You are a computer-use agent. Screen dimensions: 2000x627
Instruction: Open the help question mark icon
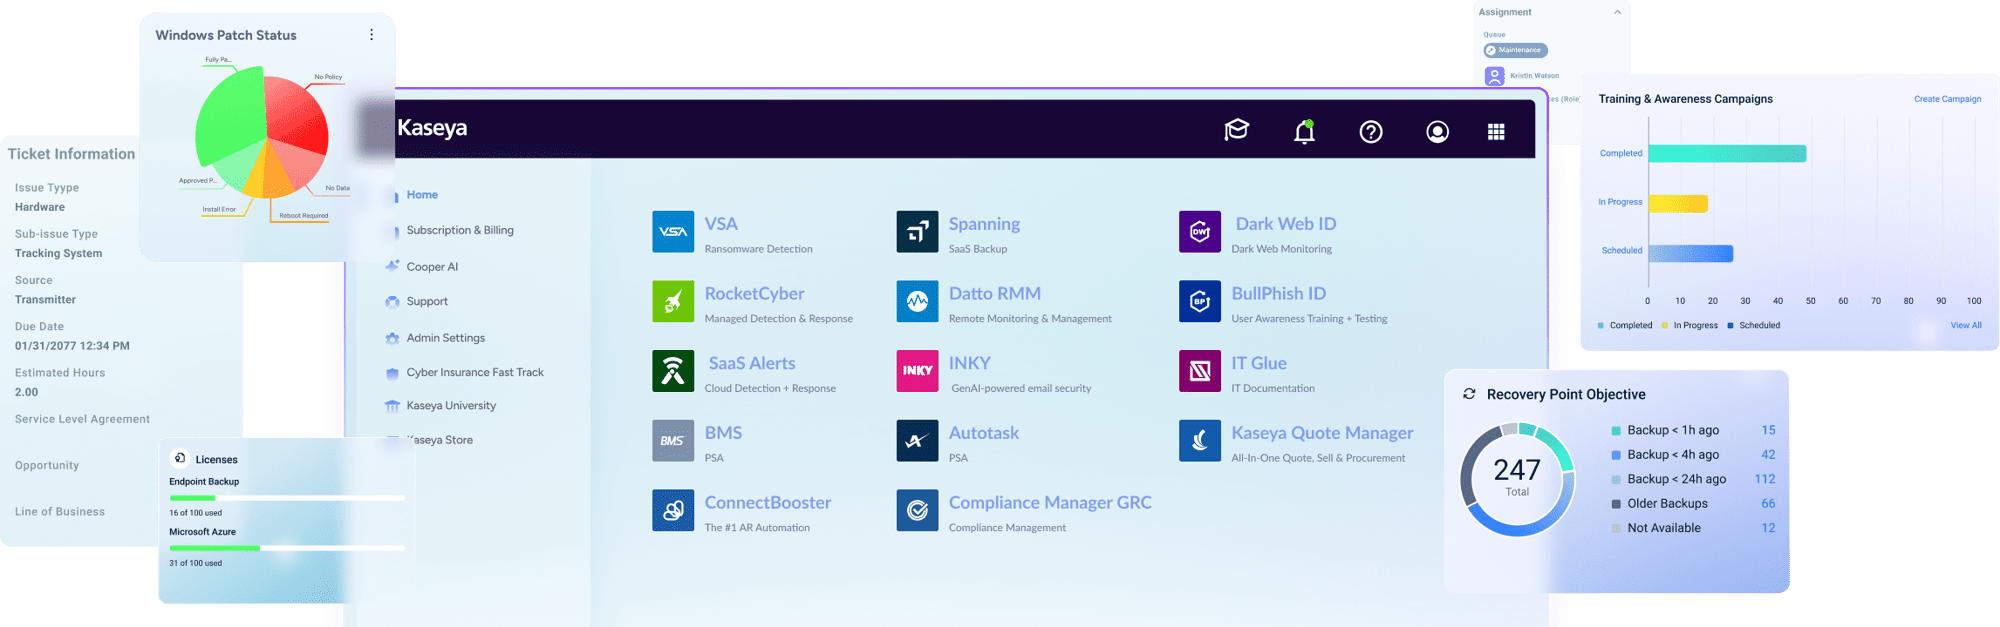tap(1371, 132)
